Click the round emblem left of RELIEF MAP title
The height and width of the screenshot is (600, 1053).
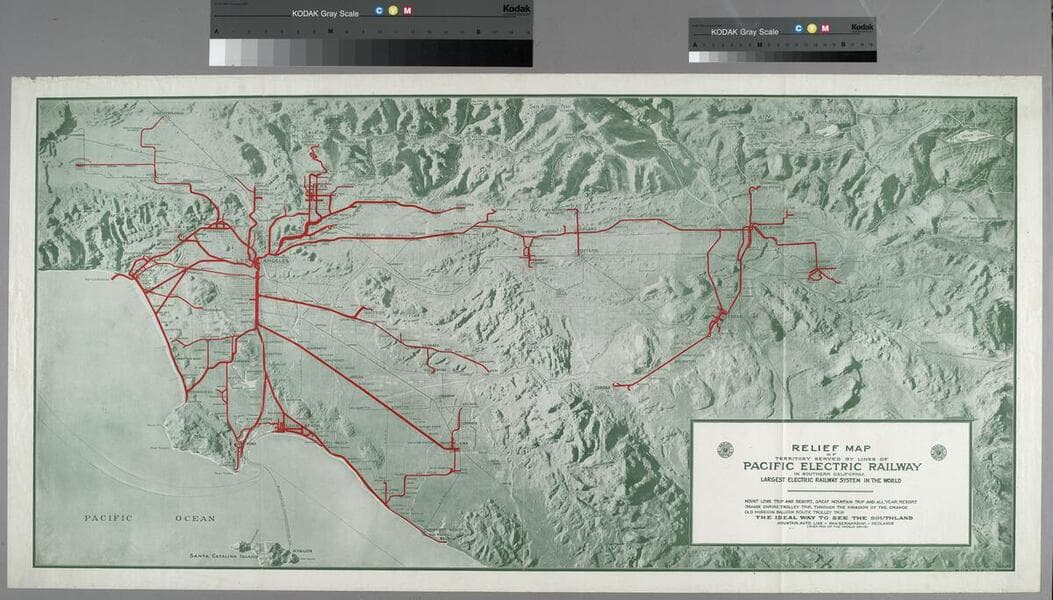pos(724,450)
